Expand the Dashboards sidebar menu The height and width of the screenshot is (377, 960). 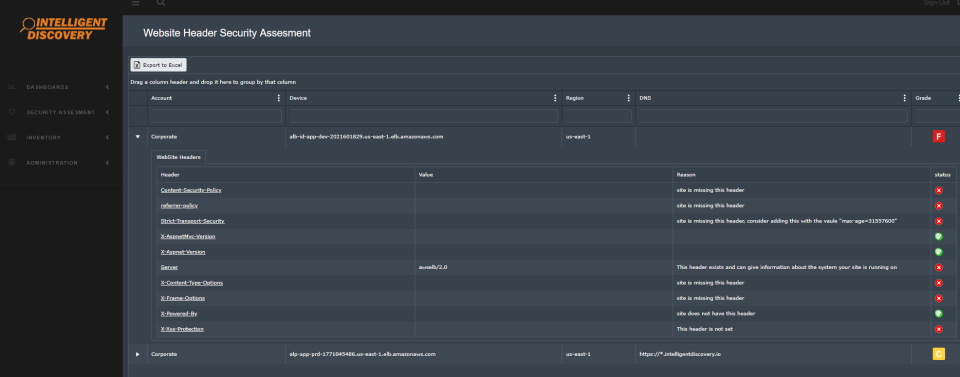59,87
